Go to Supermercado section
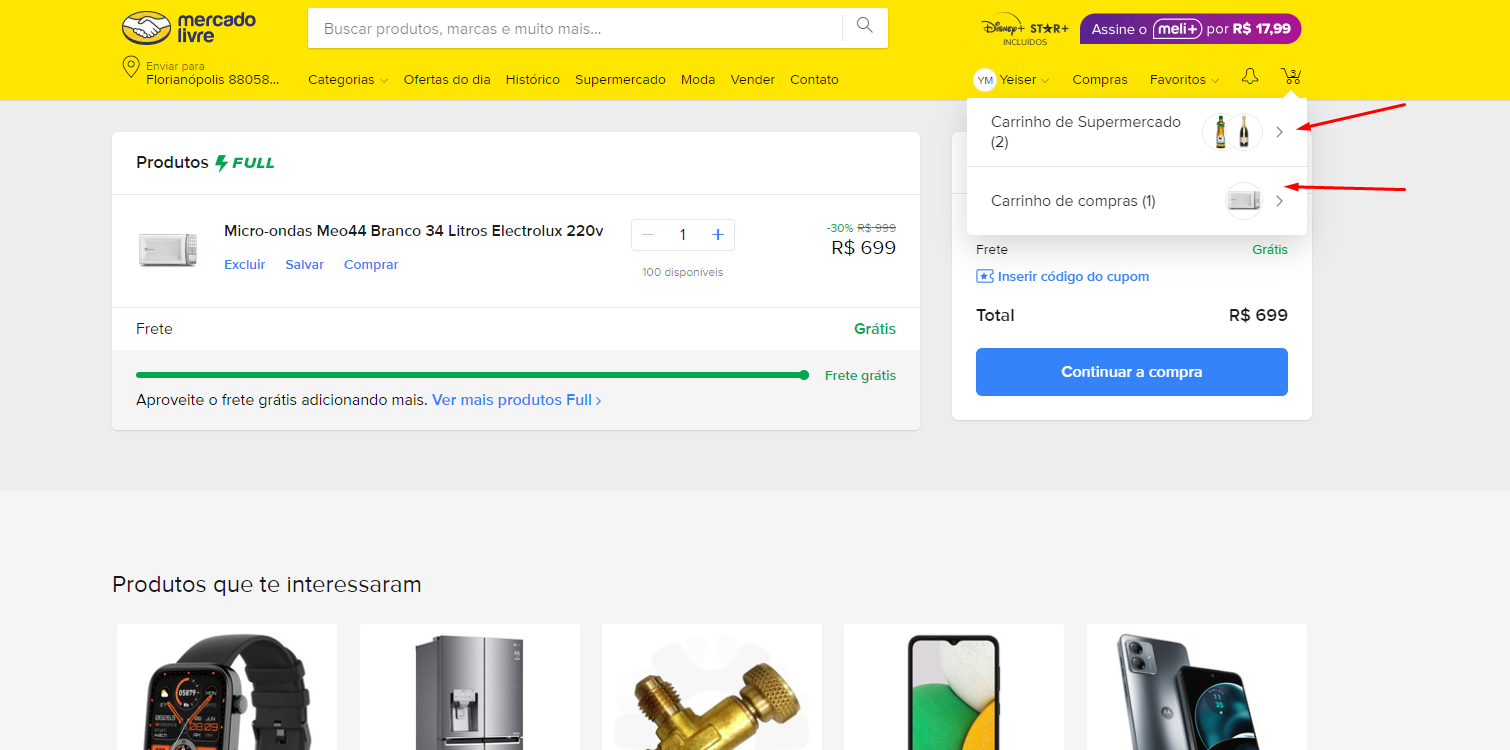This screenshot has height=750, width=1510. (620, 80)
